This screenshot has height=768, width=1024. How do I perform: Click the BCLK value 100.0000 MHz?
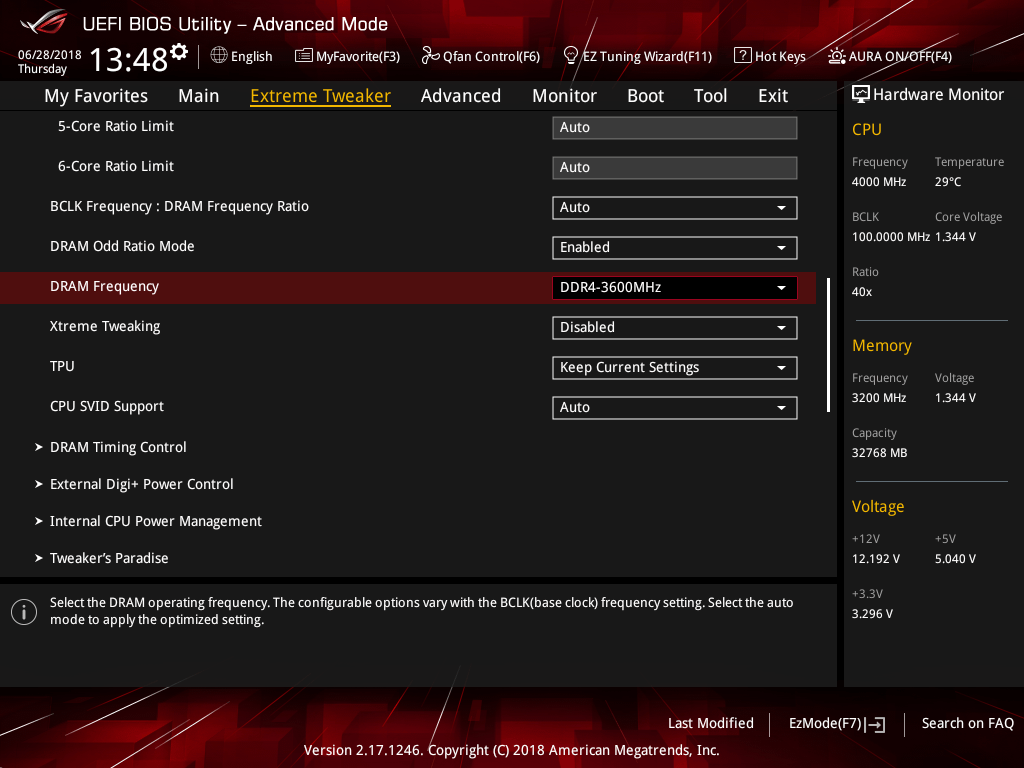click(x=891, y=237)
